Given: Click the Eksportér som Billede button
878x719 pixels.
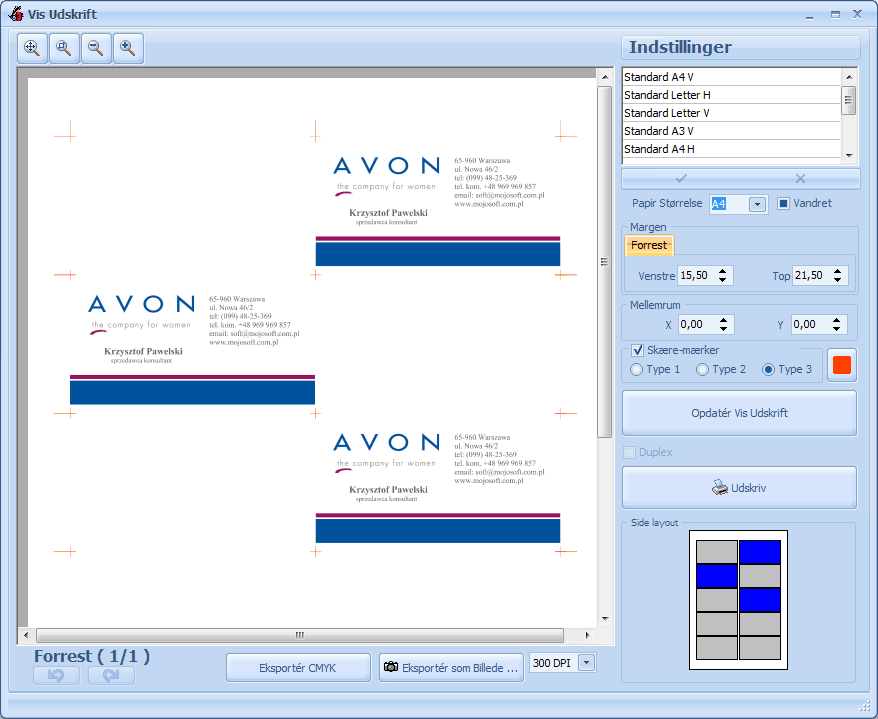Looking at the screenshot, I should (x=451, y=668).
